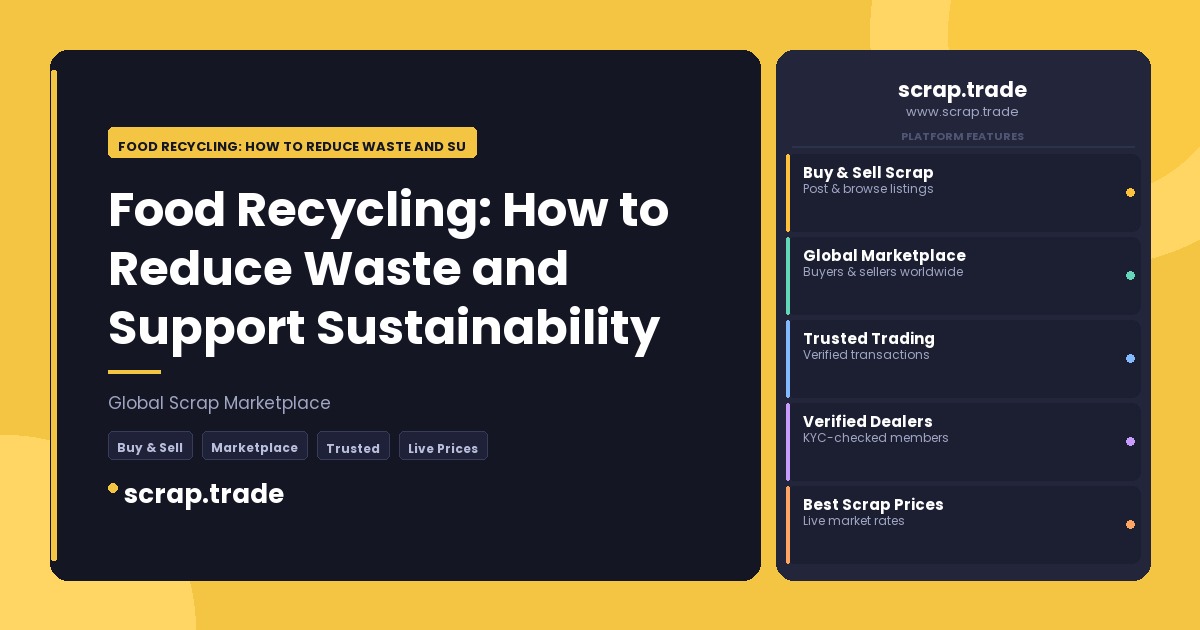Image resolution: width=1200 pixels, height=630 pixels.
Task: Click the orange dot on Best Scrap Prices
Action: (1130, 524)
